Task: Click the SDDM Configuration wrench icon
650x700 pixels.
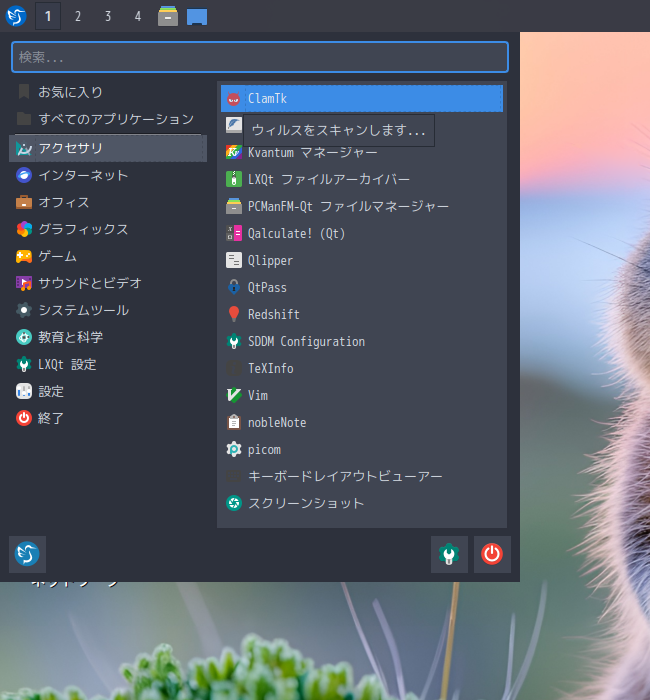Action: click(x=233, y=341)
